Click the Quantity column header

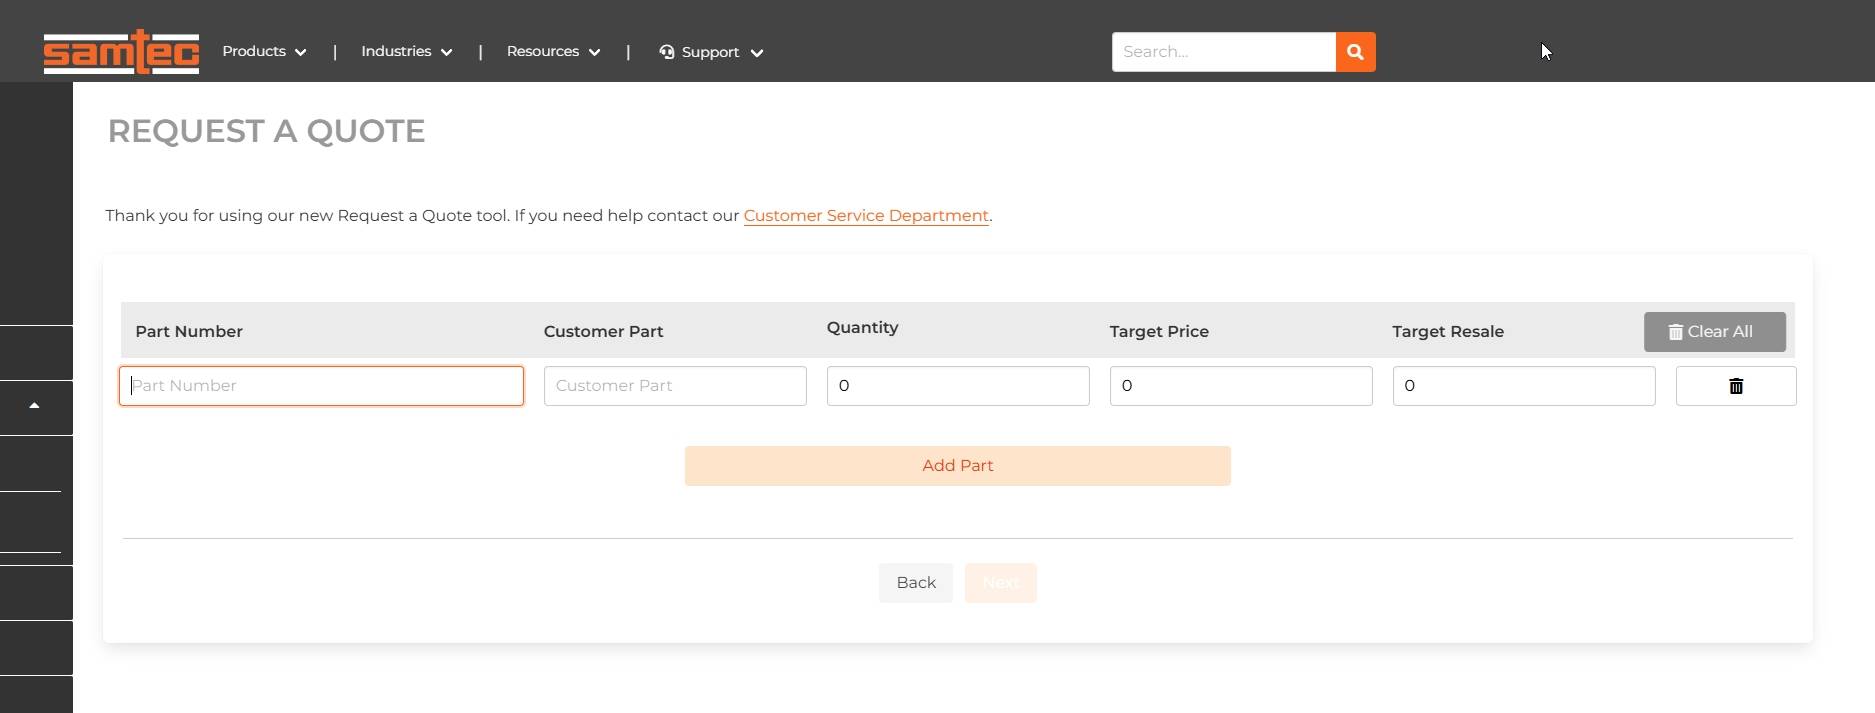pos(862,328)
